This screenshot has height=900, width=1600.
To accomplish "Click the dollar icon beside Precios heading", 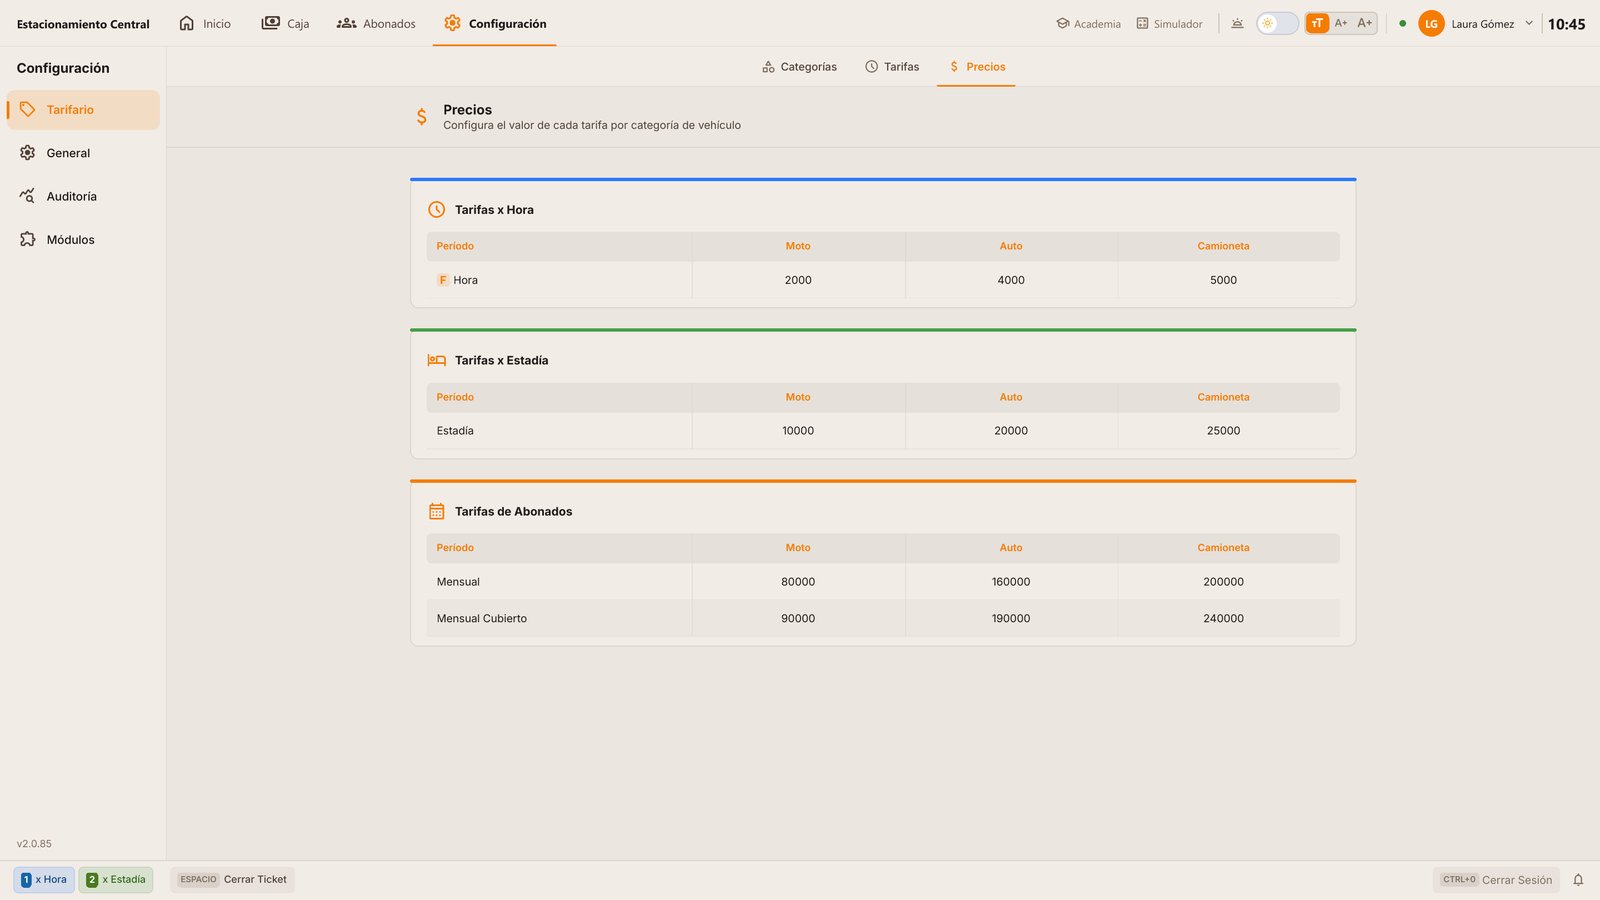I will tap(422, 117).
